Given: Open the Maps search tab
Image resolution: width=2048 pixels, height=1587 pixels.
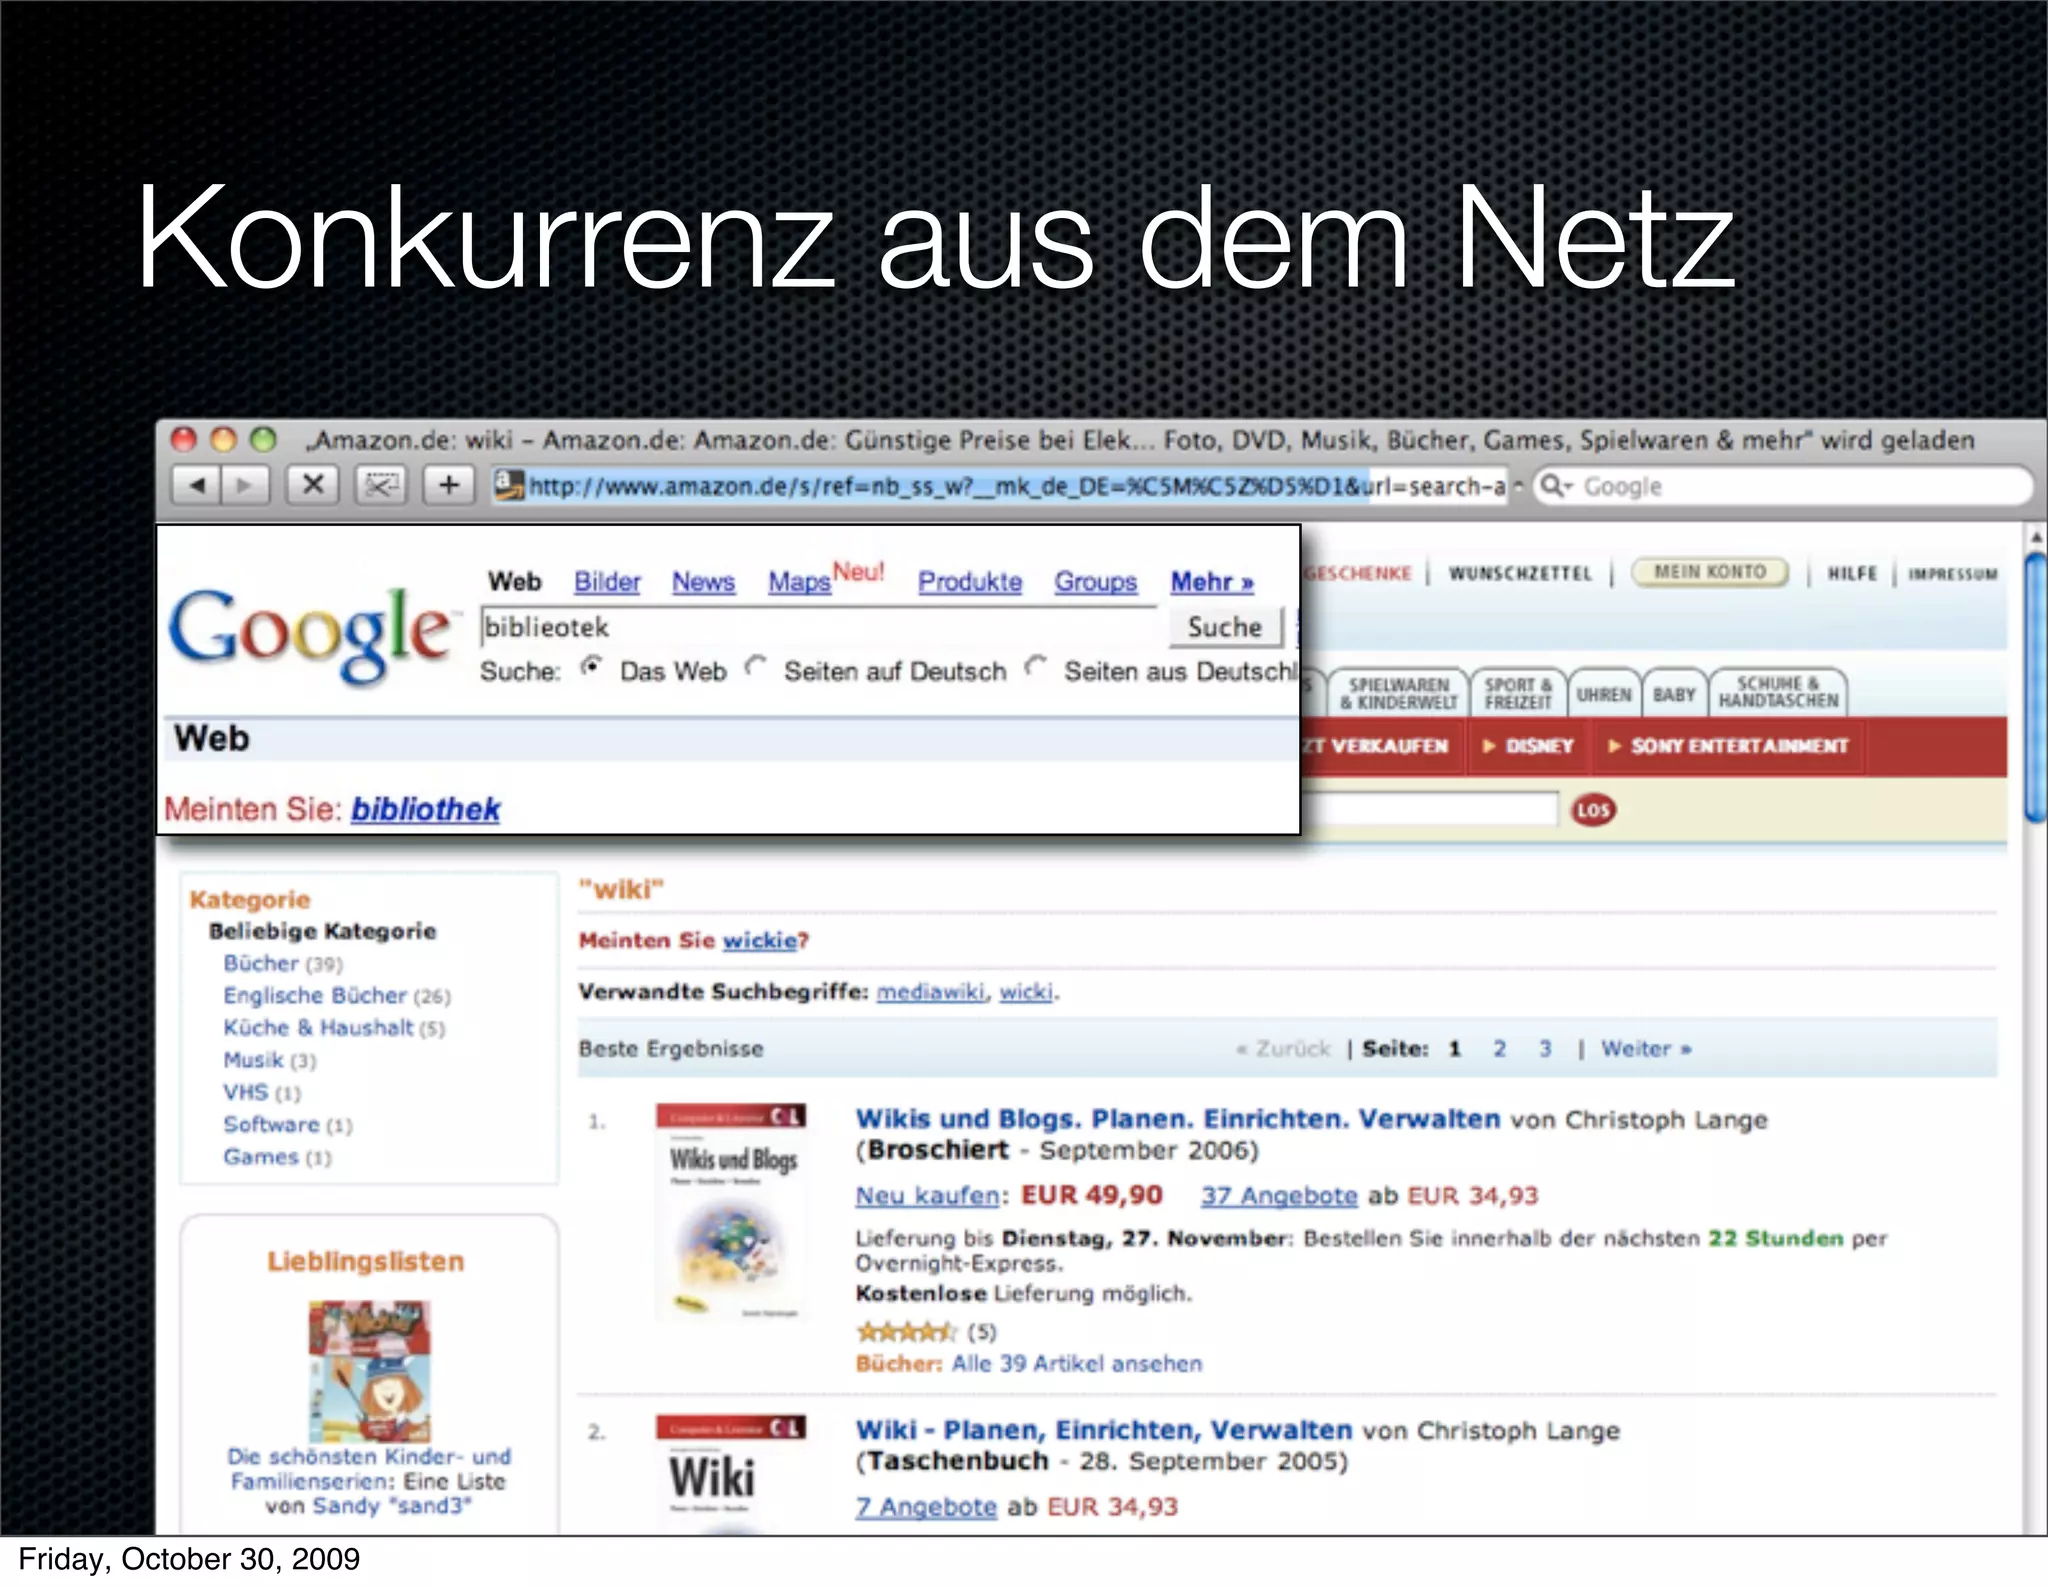Looking at the screenshot, I should [x=799, y=582].
